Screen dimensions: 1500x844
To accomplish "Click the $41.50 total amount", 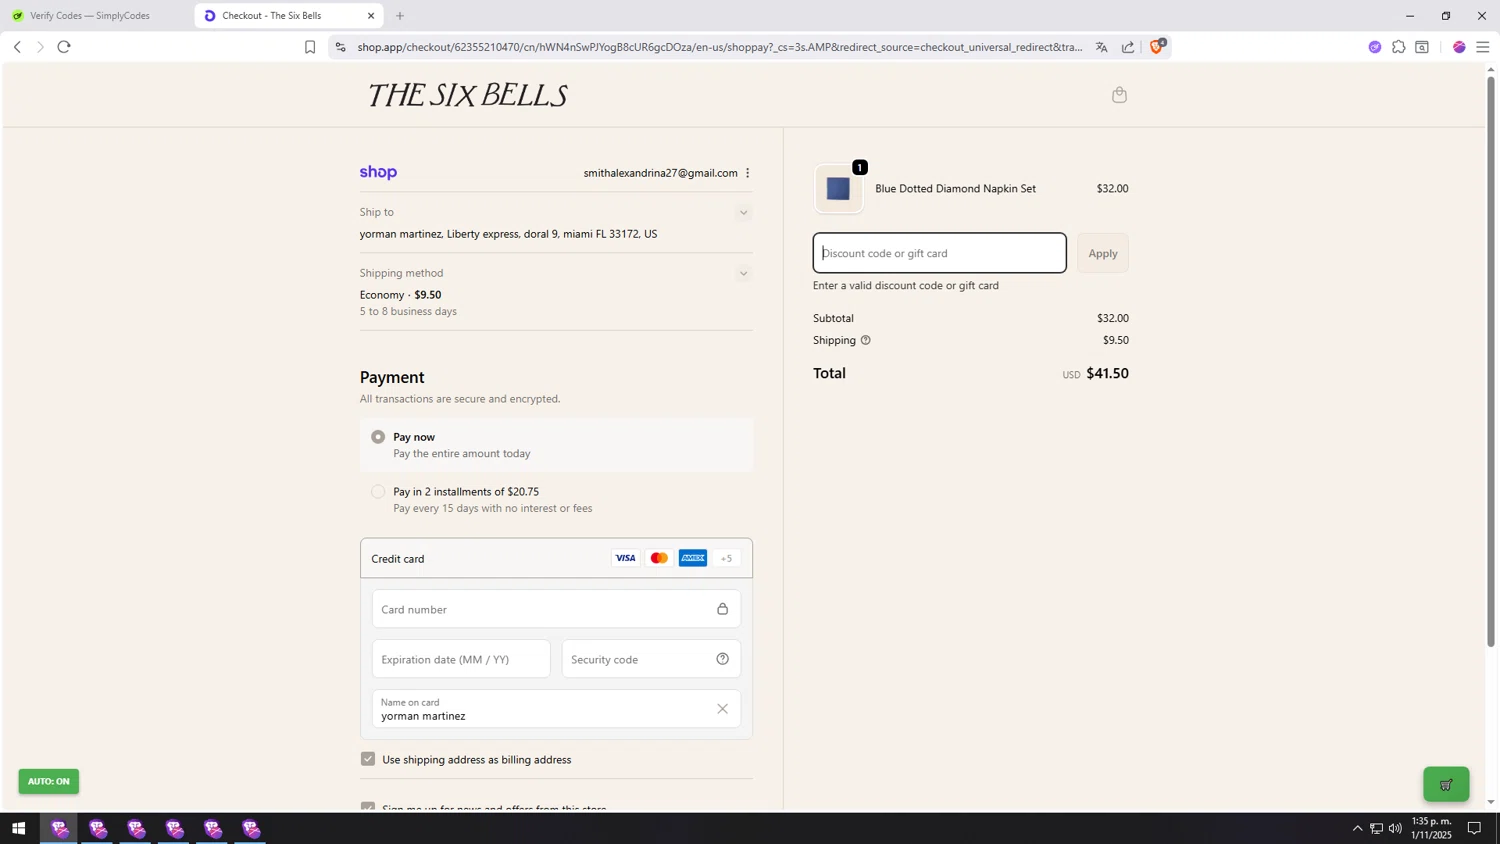I will [1107, 374].
